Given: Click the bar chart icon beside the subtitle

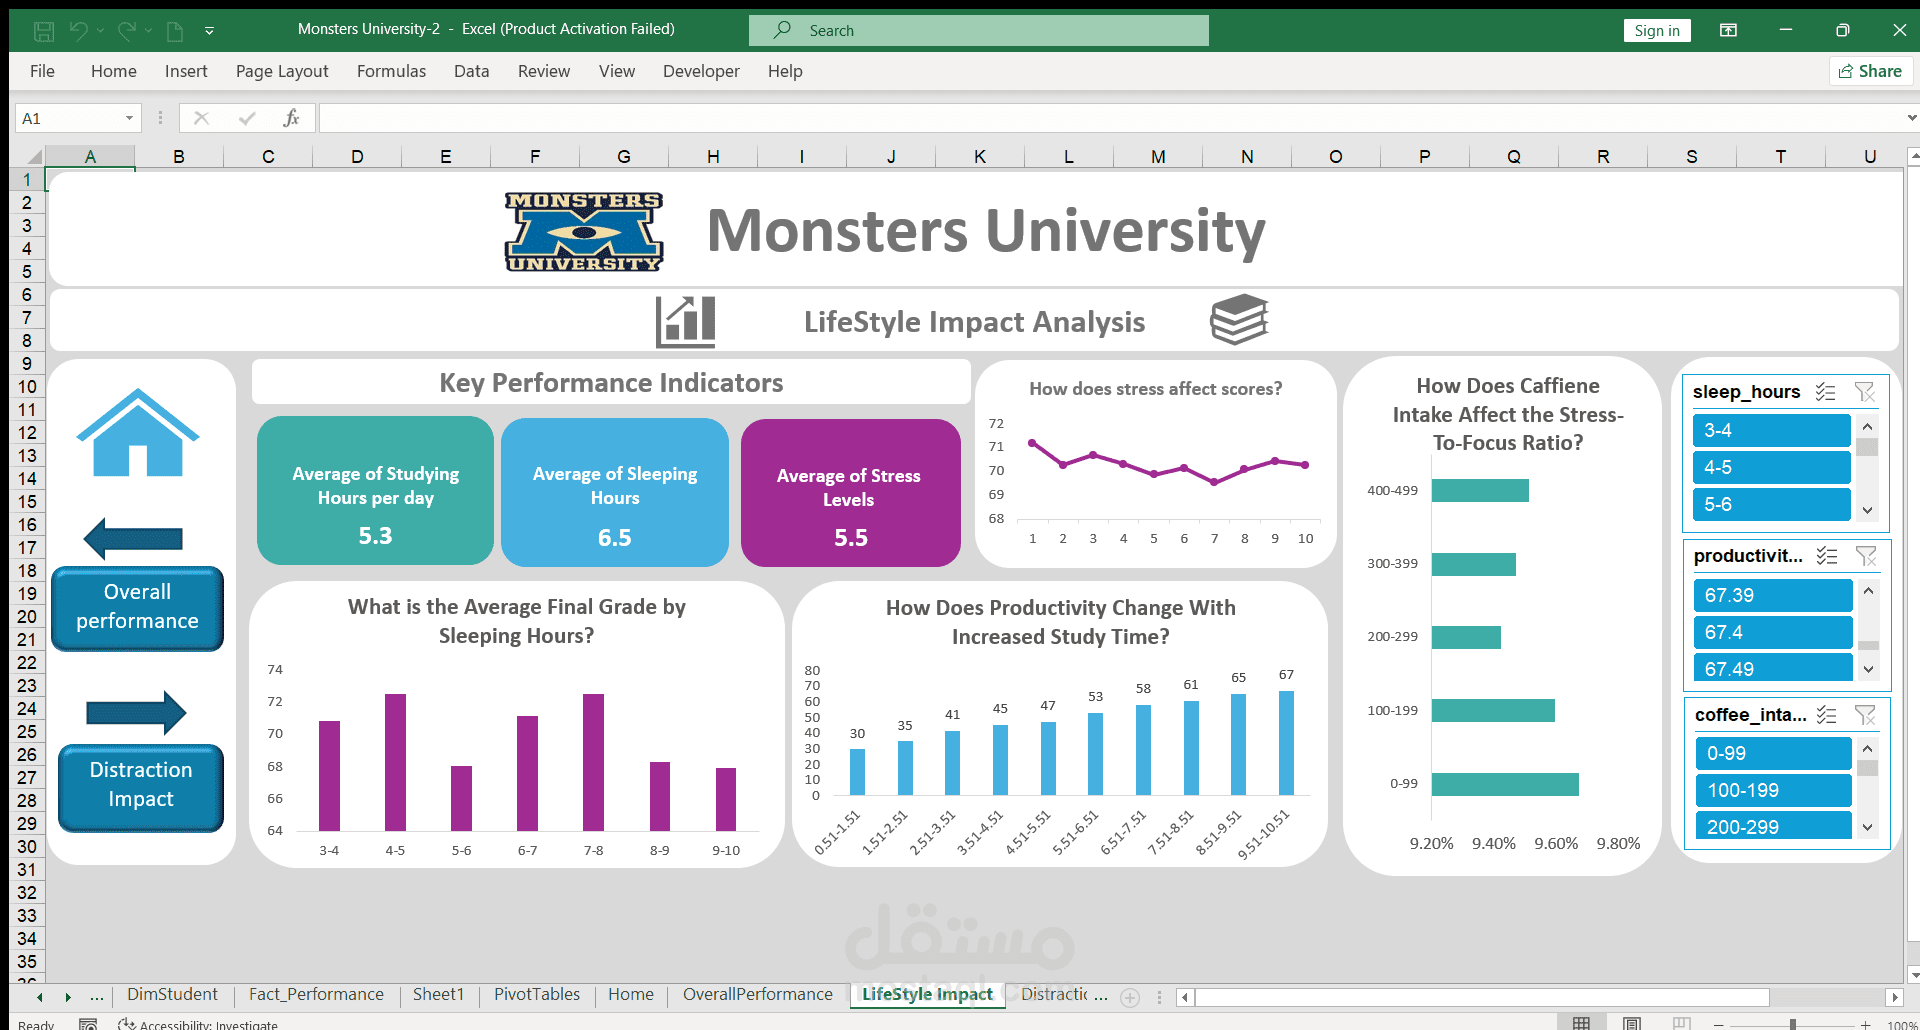Looking at the screenshot, I should coord(685,321).
